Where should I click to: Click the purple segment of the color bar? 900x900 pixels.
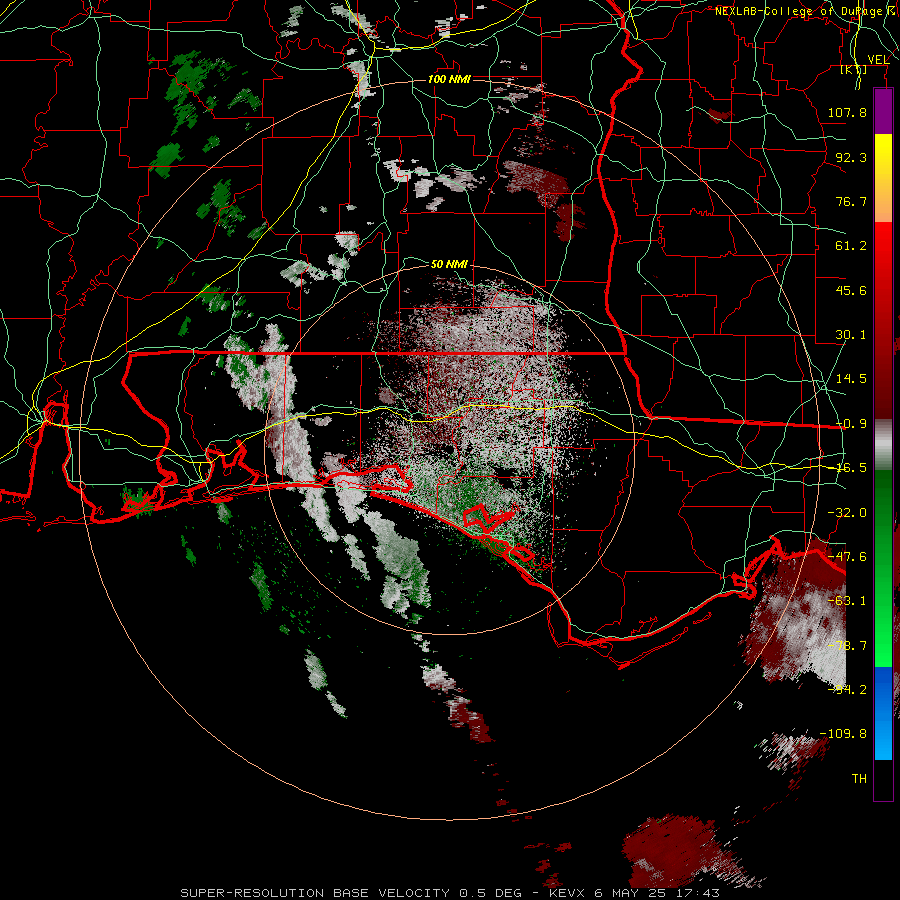tap(883, 111)
